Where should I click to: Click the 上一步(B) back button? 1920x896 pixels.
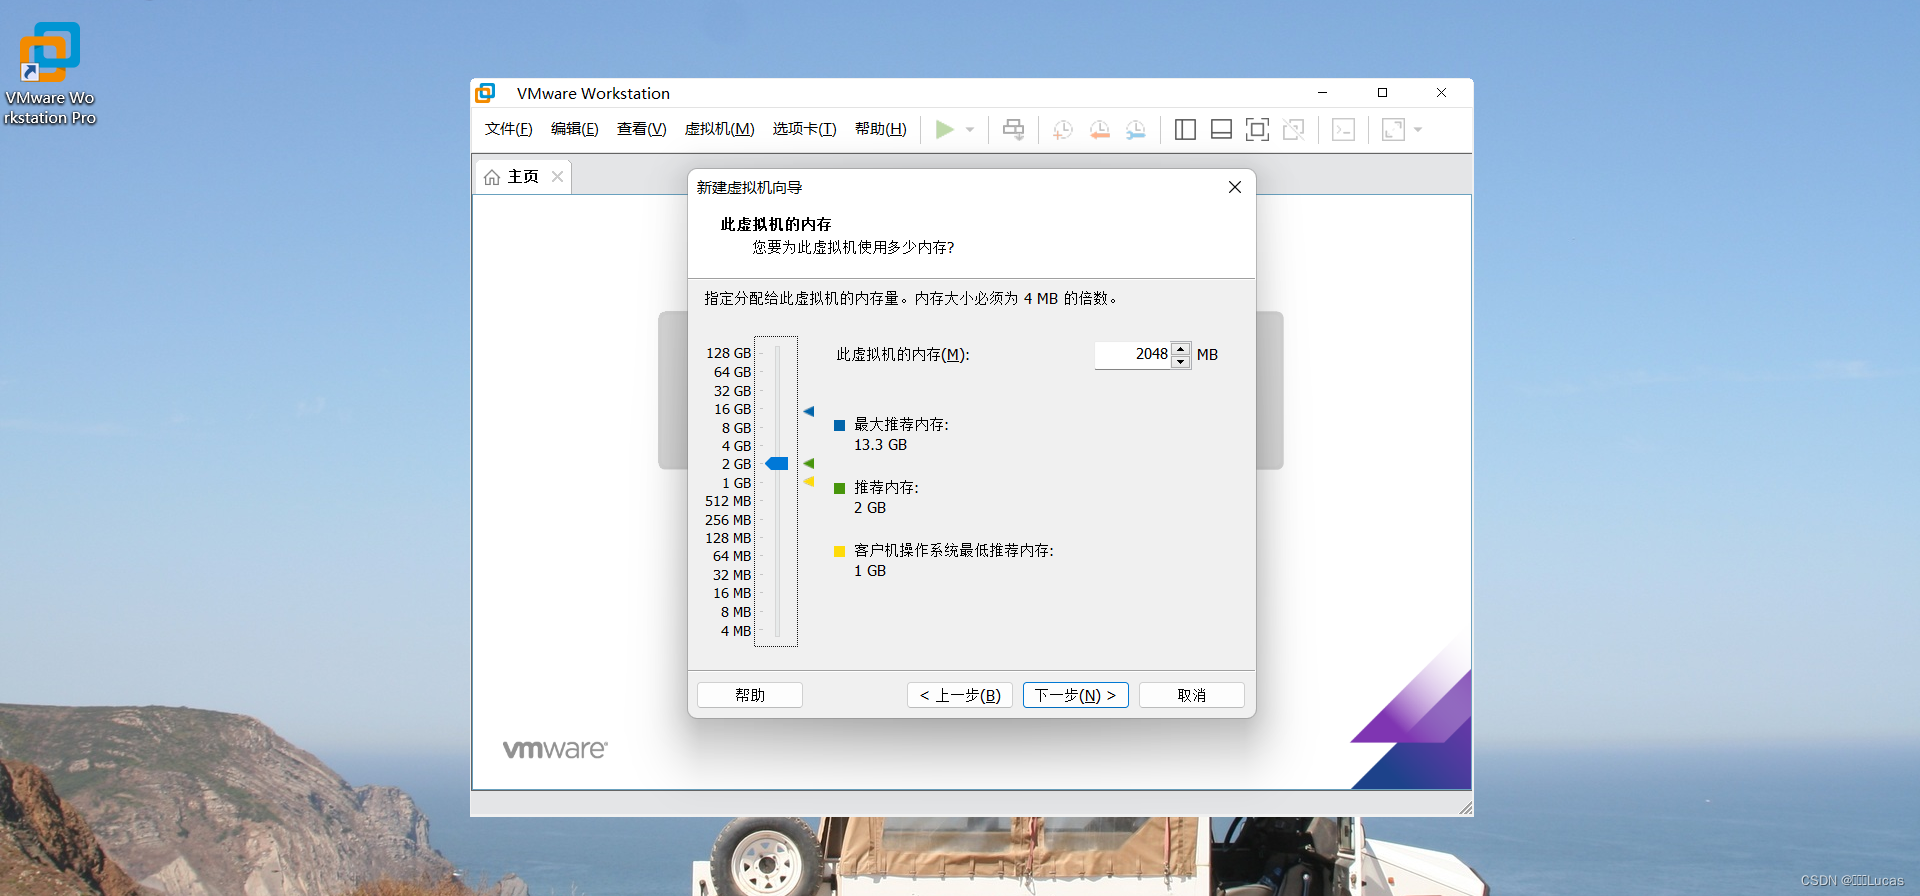(960, 695)
